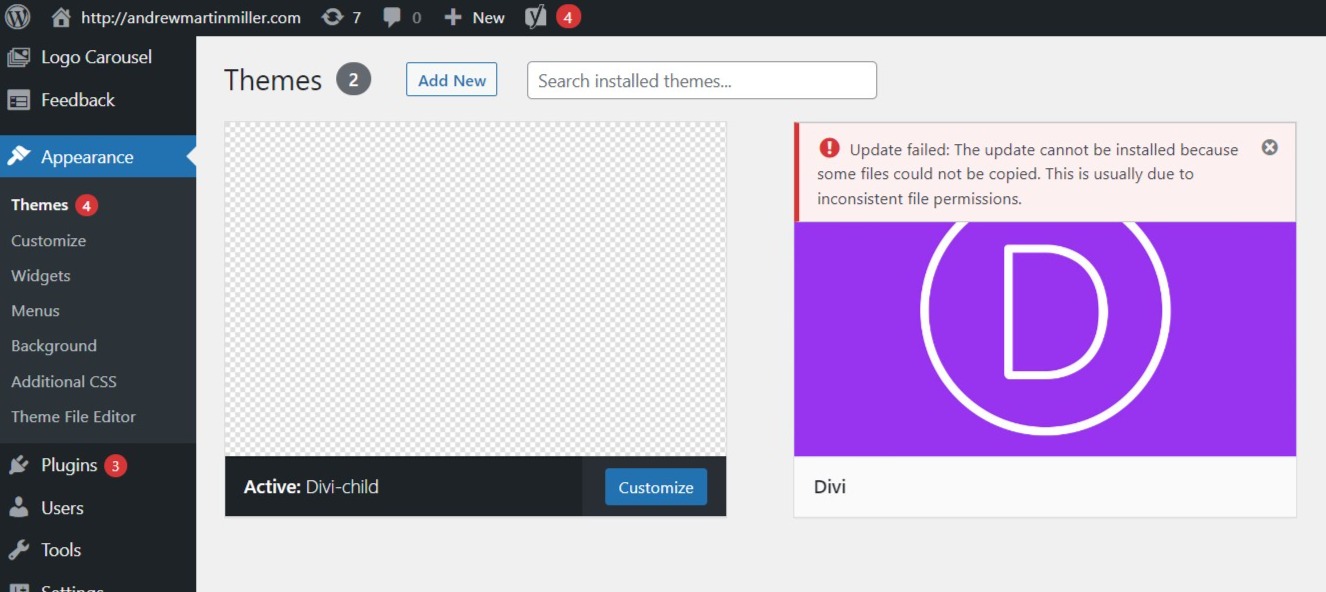This screenshot has height=592, width=1326.
Task: Click the WordPress logo icon
Action: coord(18,17)
